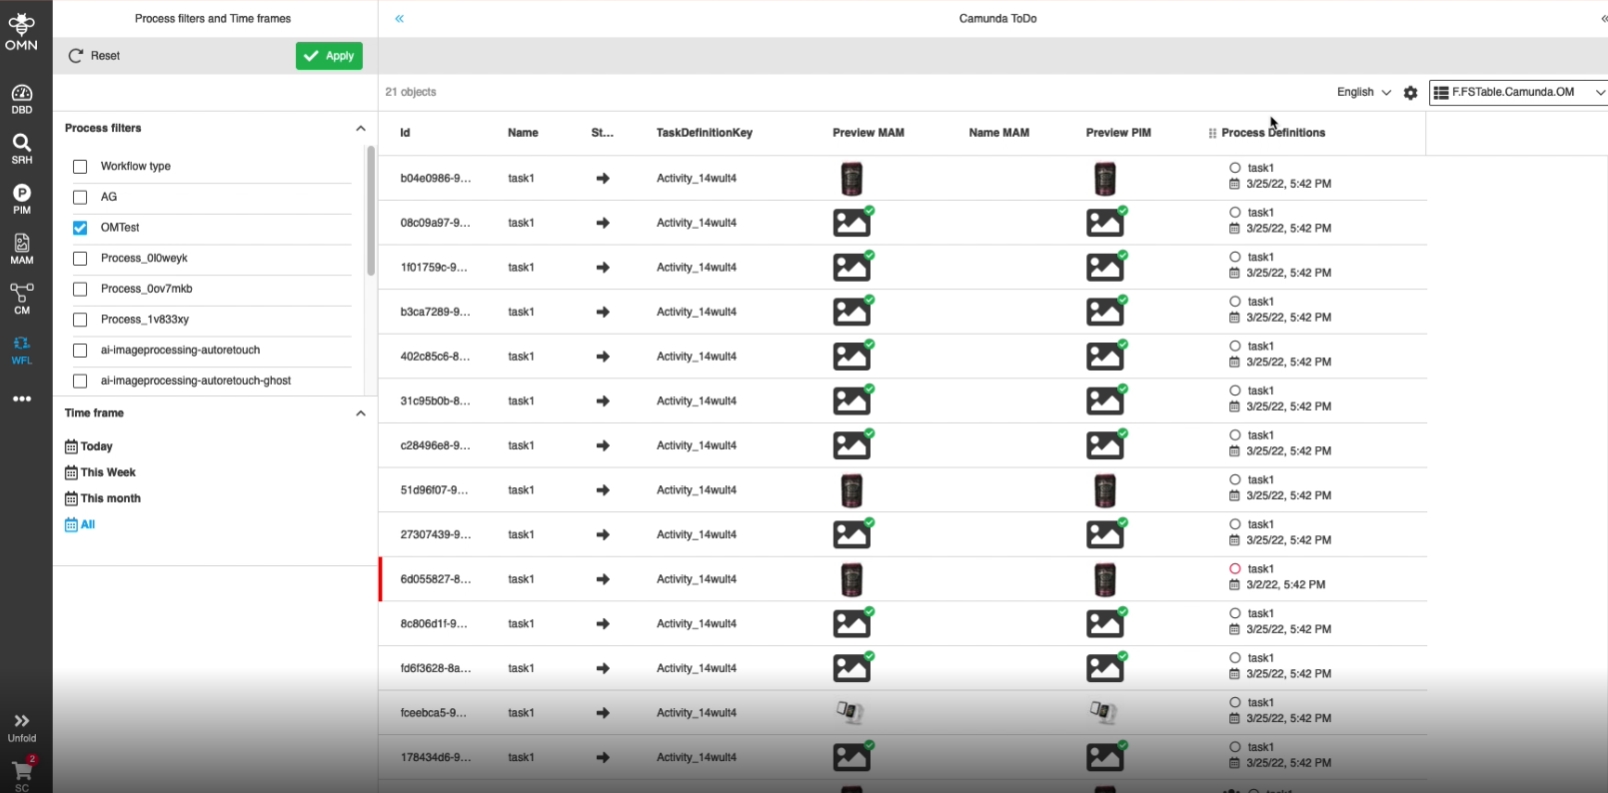Screen dimensions: 1608x793
Task: Reset the process filters
Action: coord(94,56)
